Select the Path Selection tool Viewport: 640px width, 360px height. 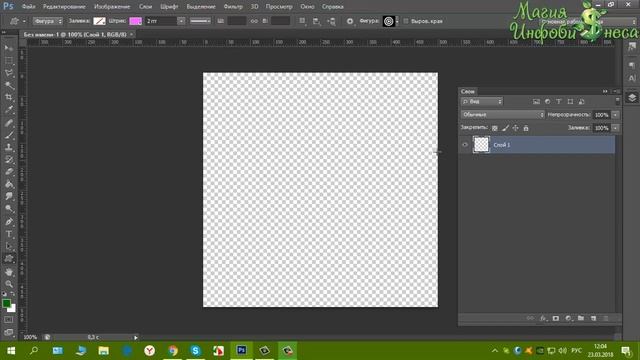click(x=9, y=247)
